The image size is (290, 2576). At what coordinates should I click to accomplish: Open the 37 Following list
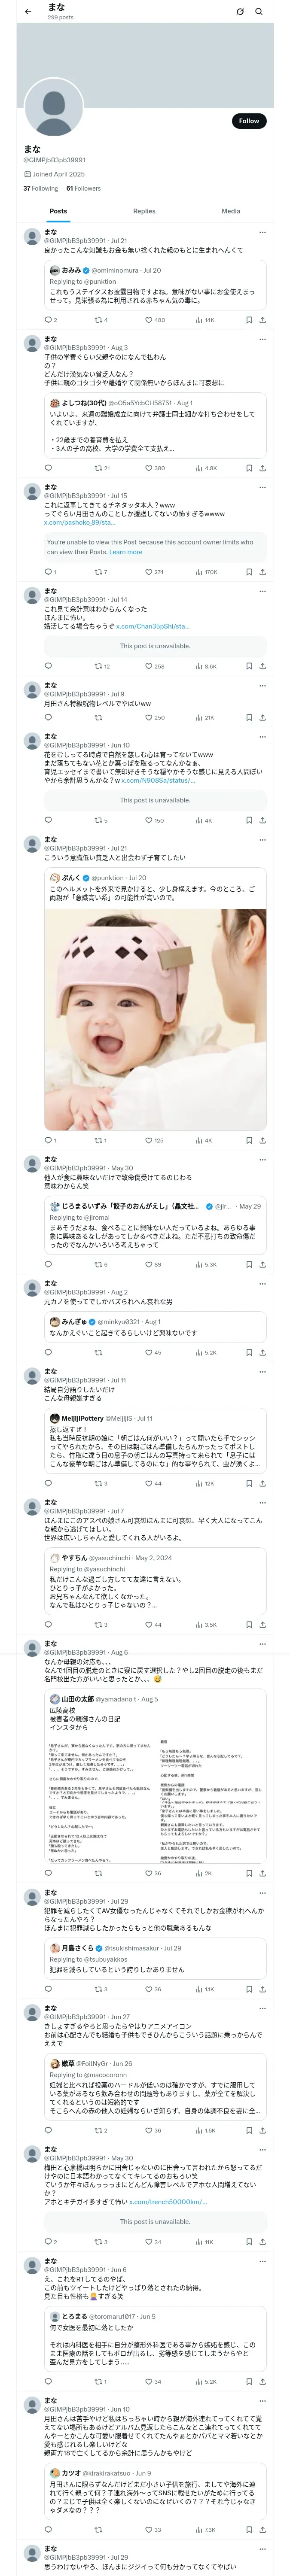(x=41, y=188)
